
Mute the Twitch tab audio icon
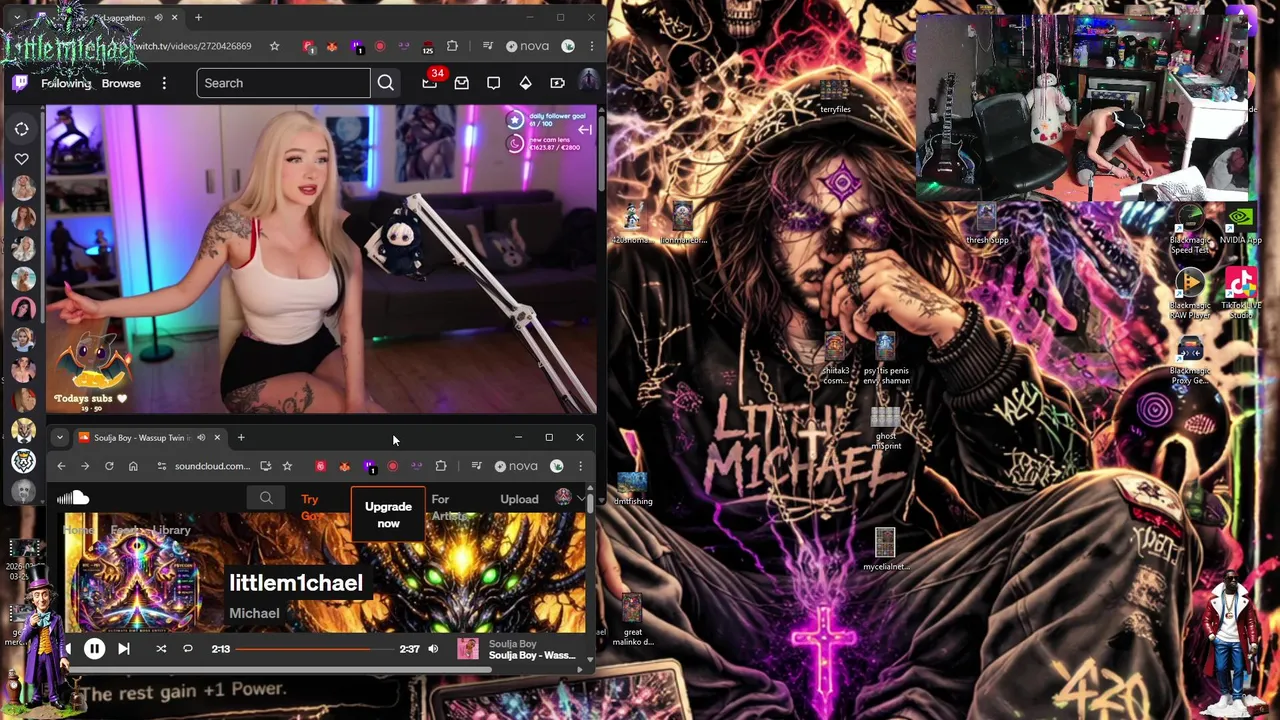coord(158,18)
